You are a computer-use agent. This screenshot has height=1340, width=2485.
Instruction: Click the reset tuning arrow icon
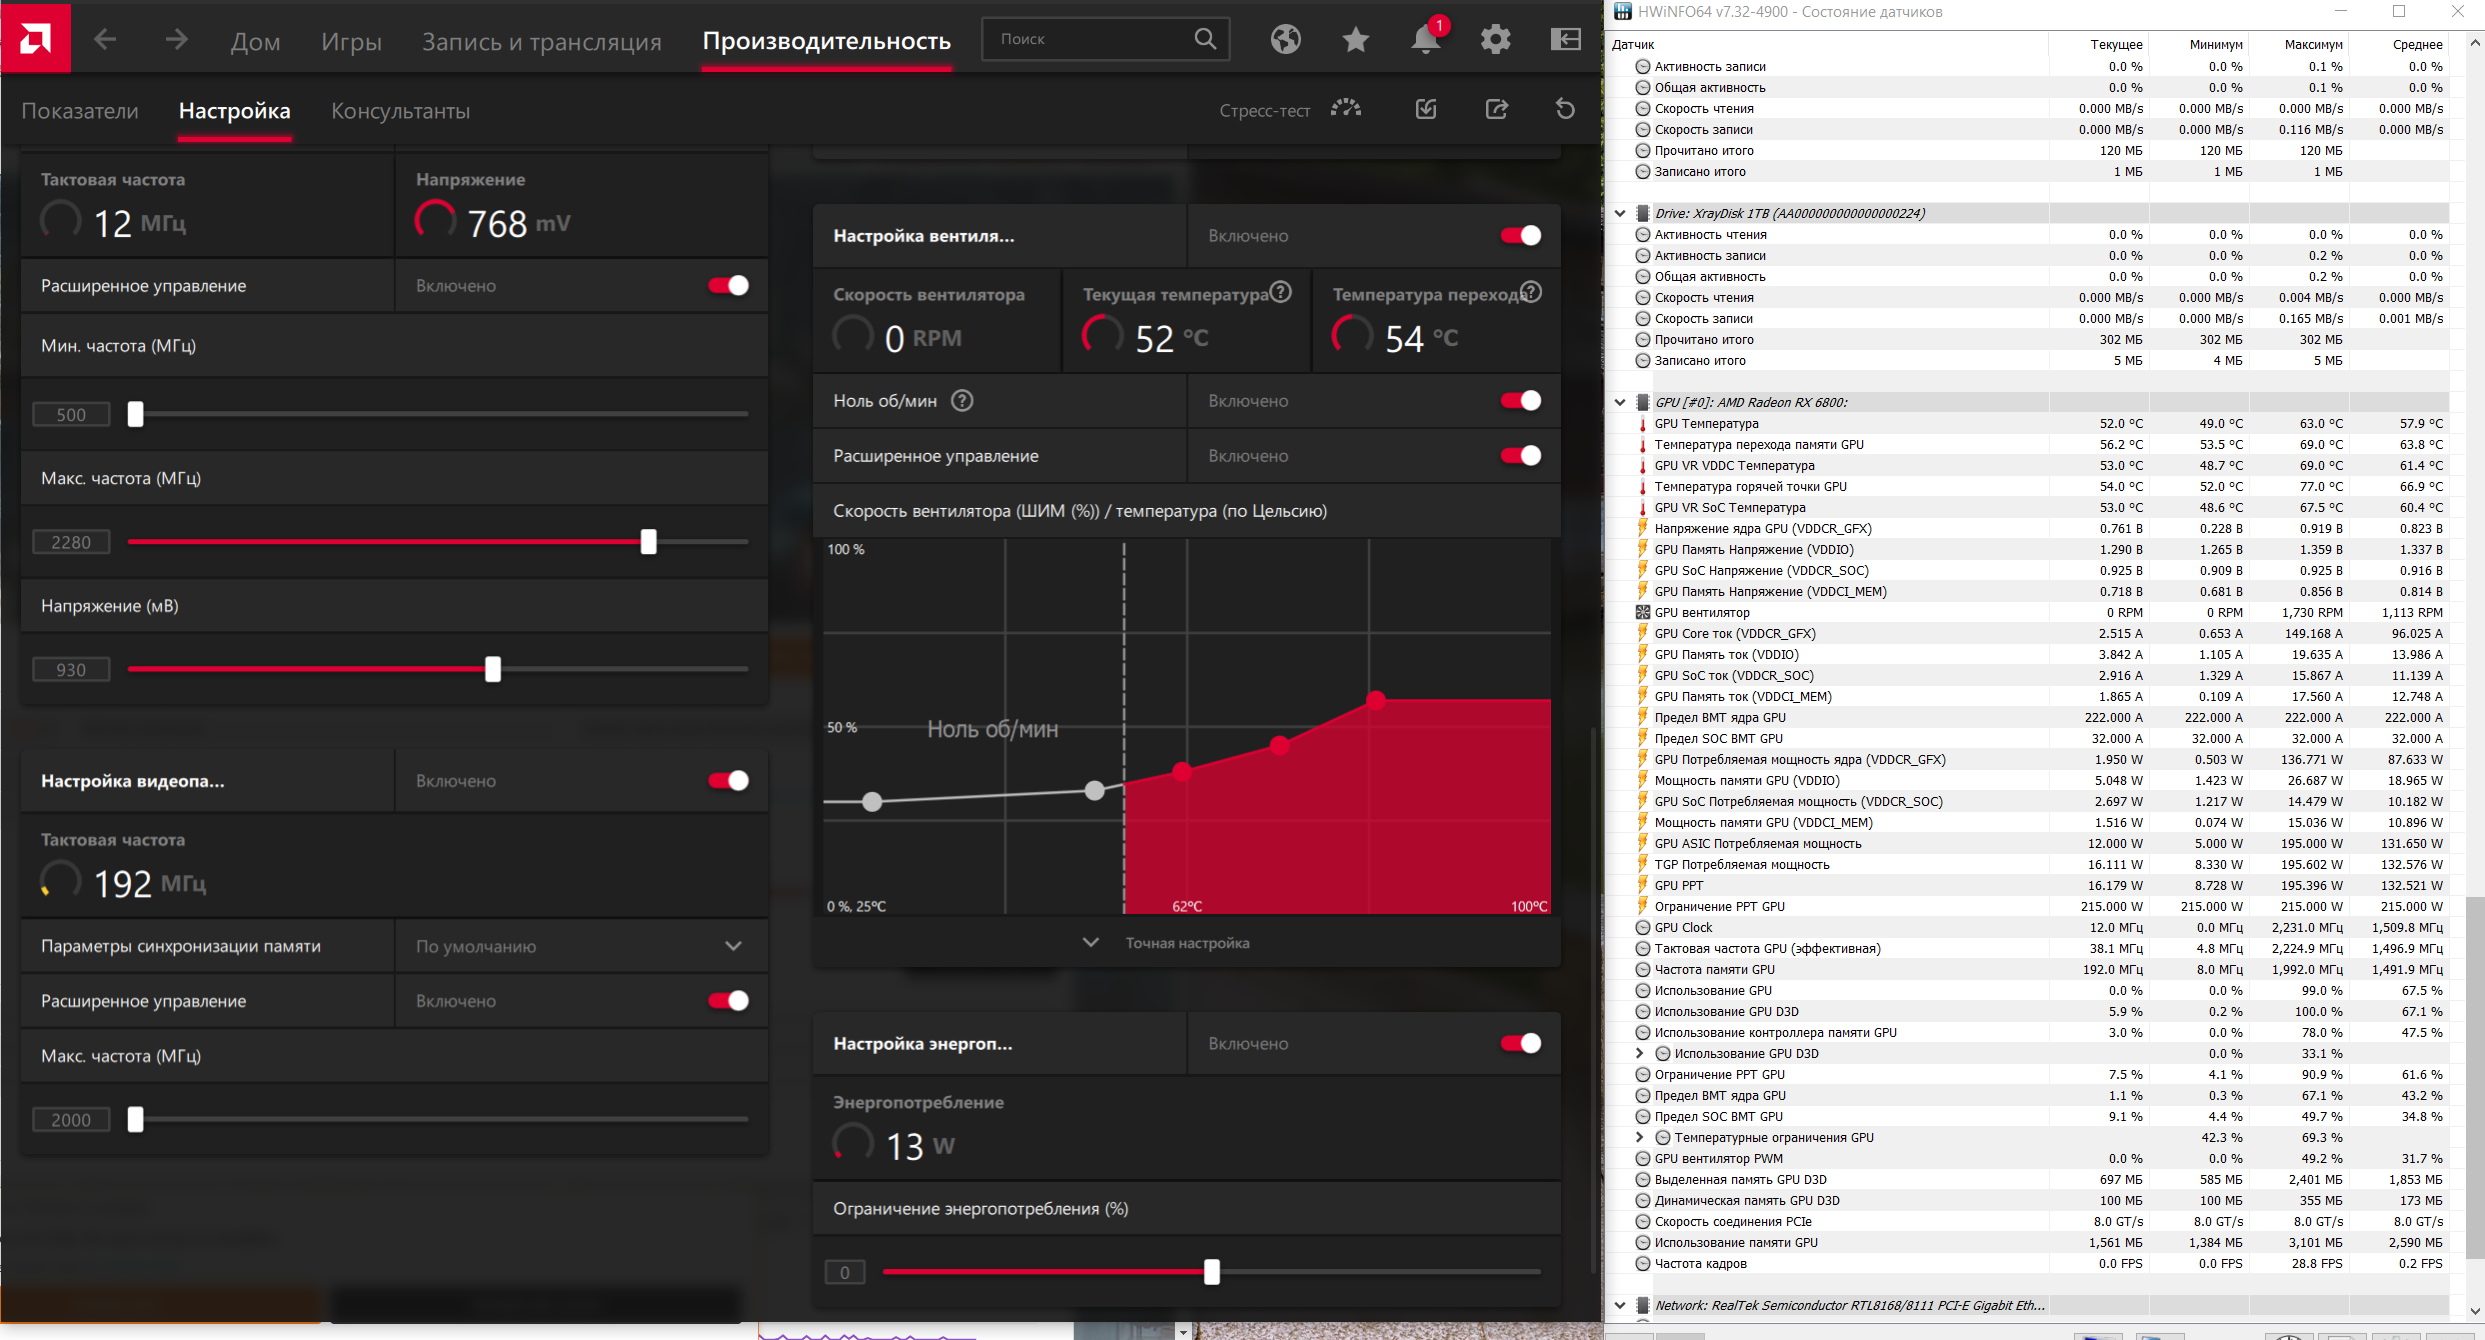click(x=1565, y=109)
